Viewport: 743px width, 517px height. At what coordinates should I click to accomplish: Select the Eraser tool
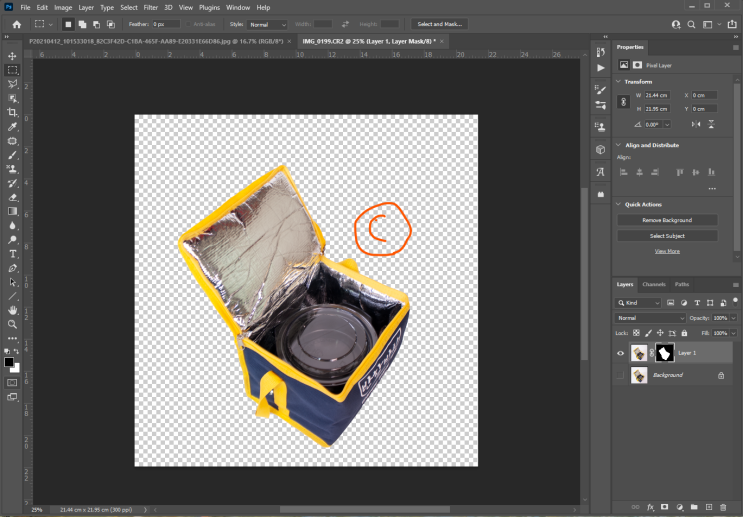click(x=12, y=198)
